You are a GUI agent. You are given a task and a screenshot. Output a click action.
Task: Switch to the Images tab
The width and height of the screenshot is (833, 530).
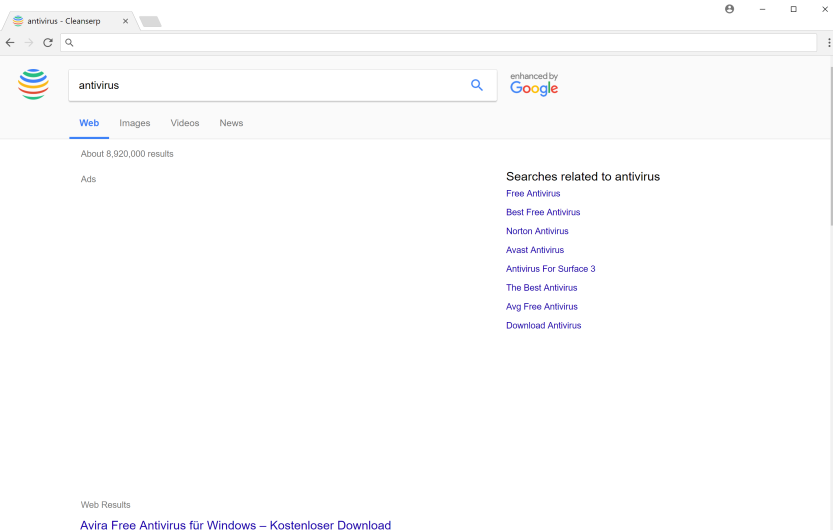135,123
